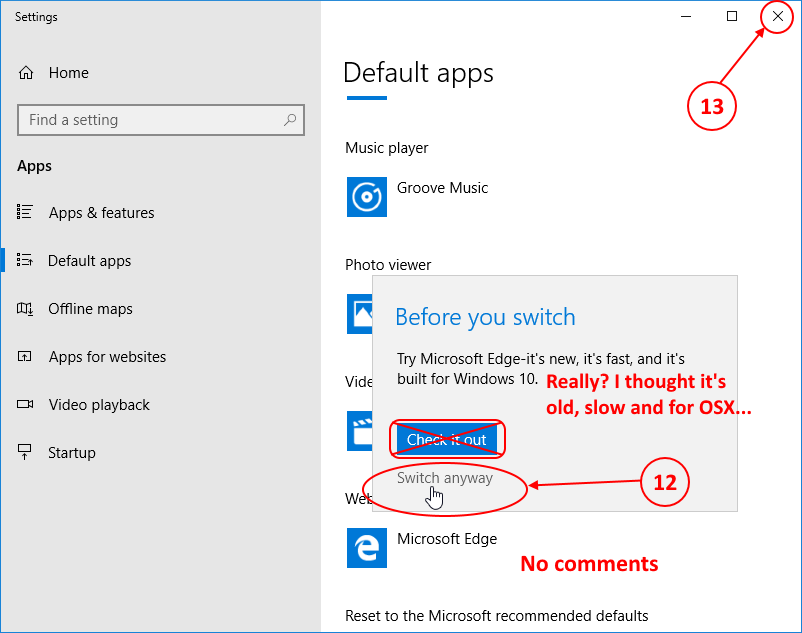
Task: Maximize the Settings window
Action: [x=732, y=16]
